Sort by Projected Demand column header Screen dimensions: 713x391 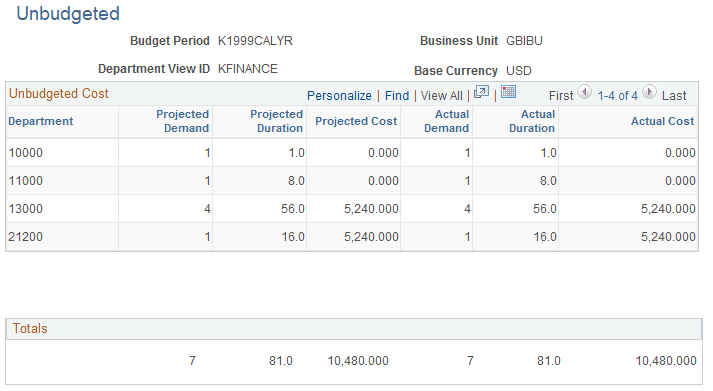coord(182,121)
